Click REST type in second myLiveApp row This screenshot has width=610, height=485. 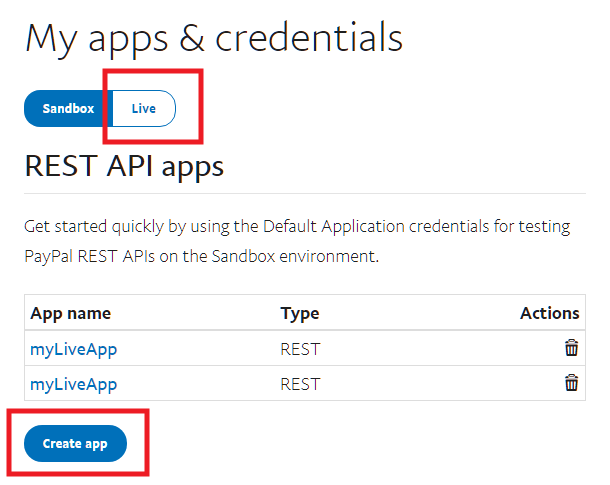300,384
